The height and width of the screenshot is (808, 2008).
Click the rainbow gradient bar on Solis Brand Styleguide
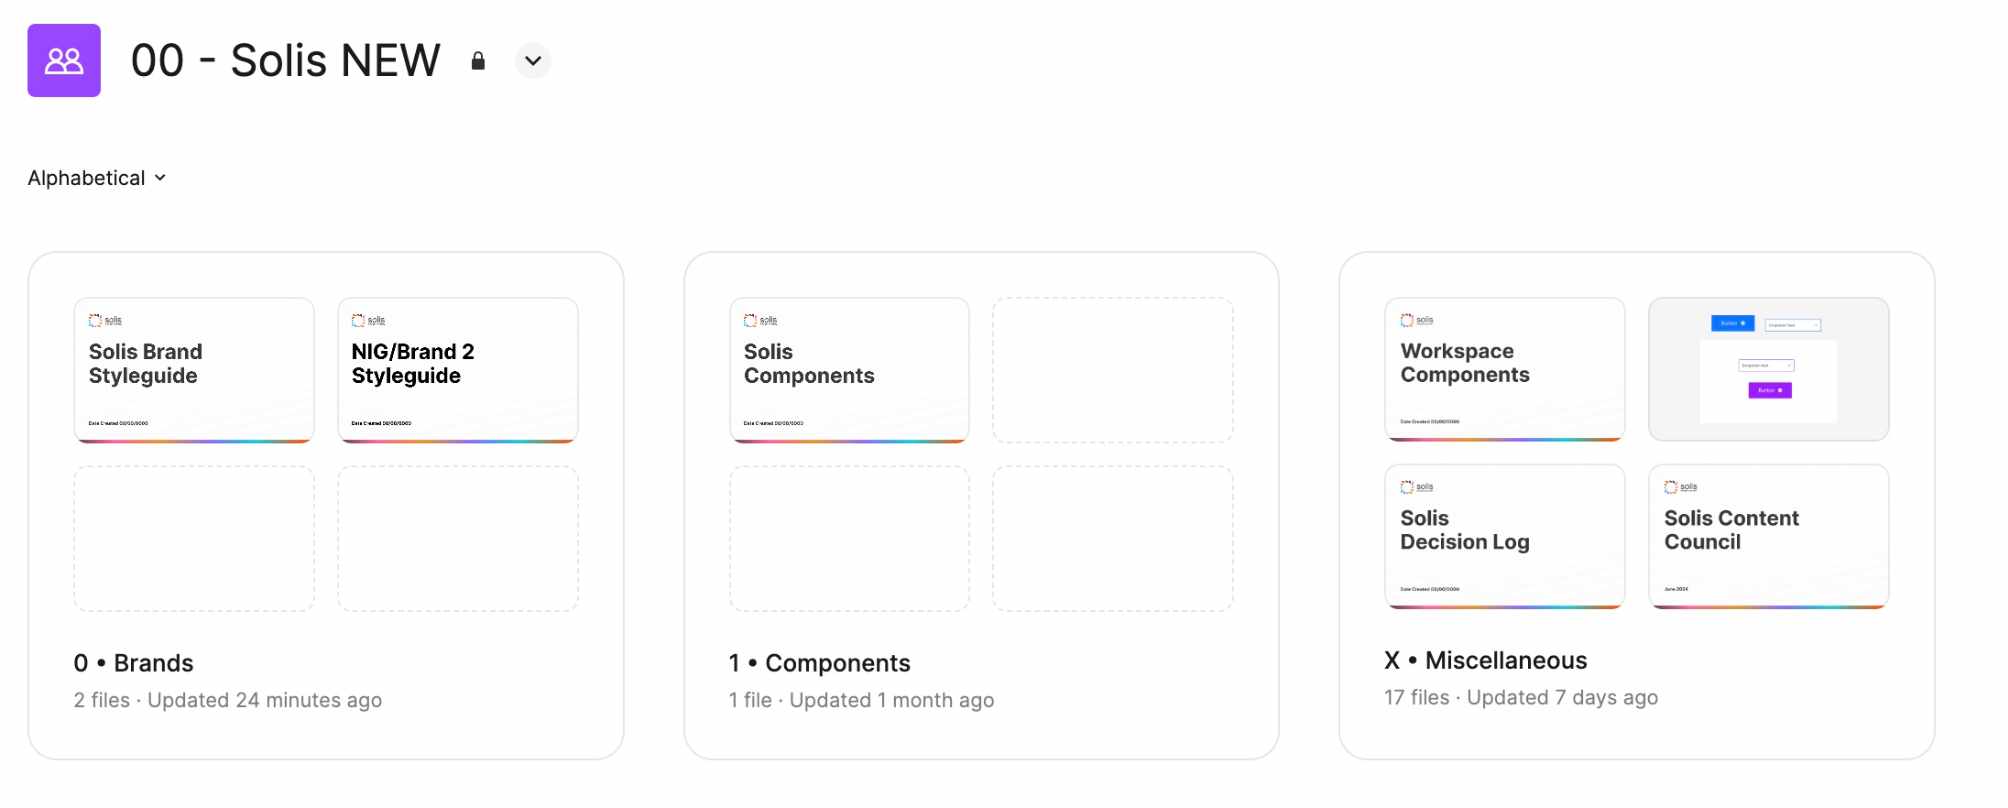pyautogui.click(x=194, y=440)
